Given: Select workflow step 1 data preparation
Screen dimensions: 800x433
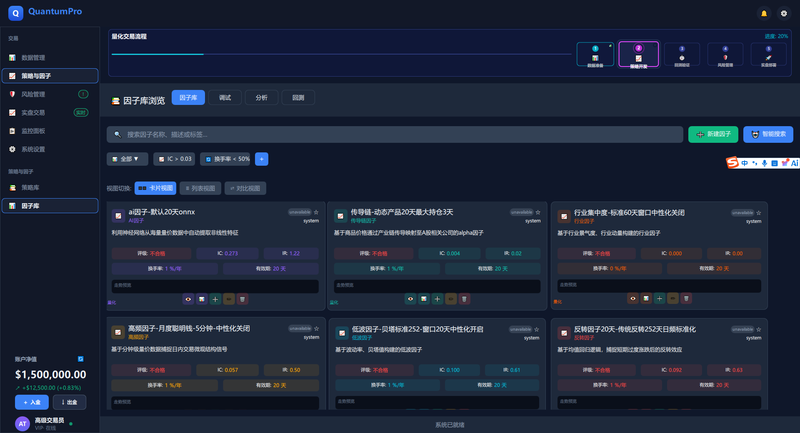Looking at the screenshot, I should pyautogui.click(x=595, y=55).
